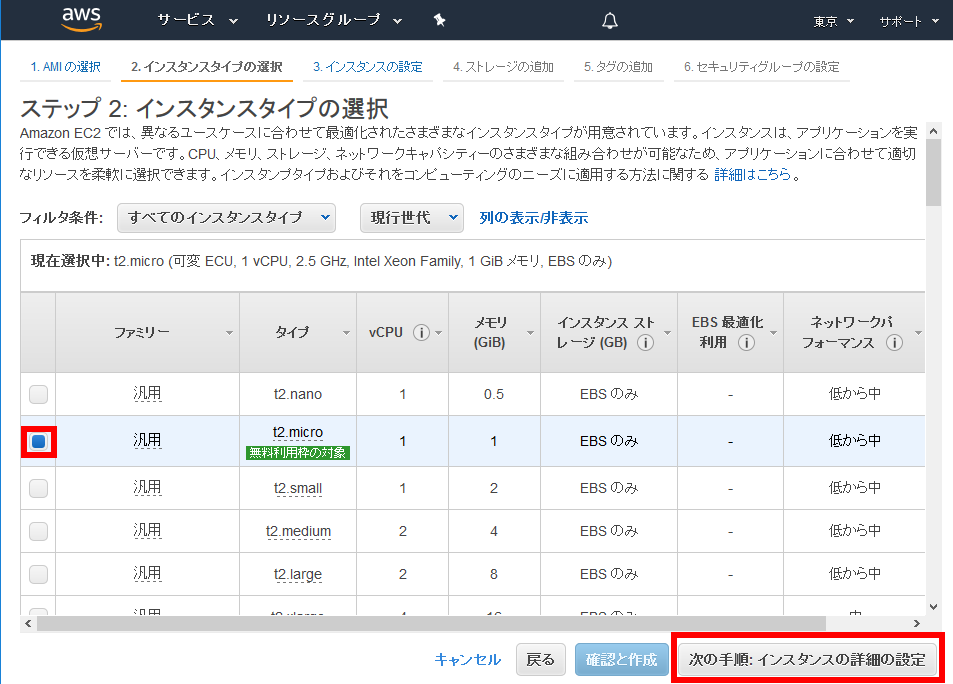Open the AWS home logo
Viewport: 953px width, 684px height.
pos(81,19)
